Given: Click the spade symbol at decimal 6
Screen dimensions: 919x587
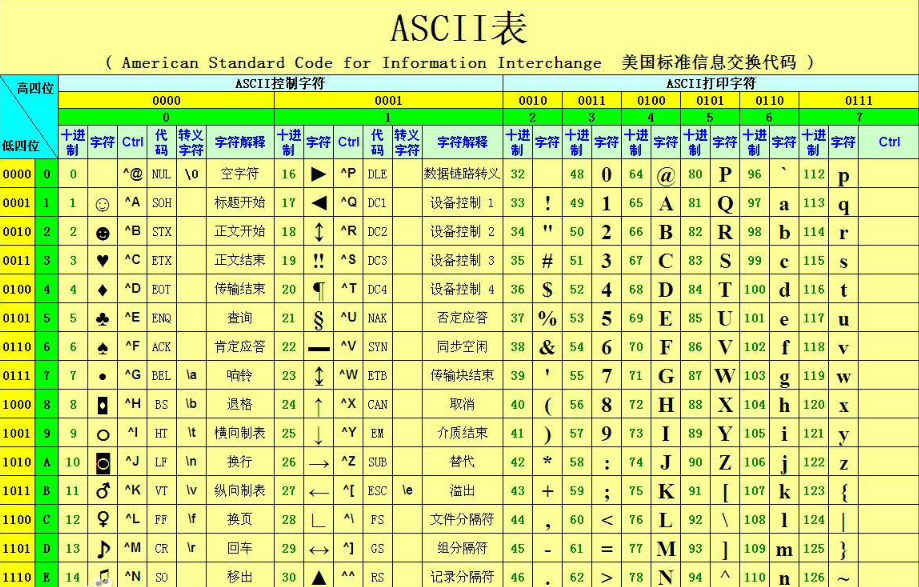Looking at the screenshot, I should point(101,348).
